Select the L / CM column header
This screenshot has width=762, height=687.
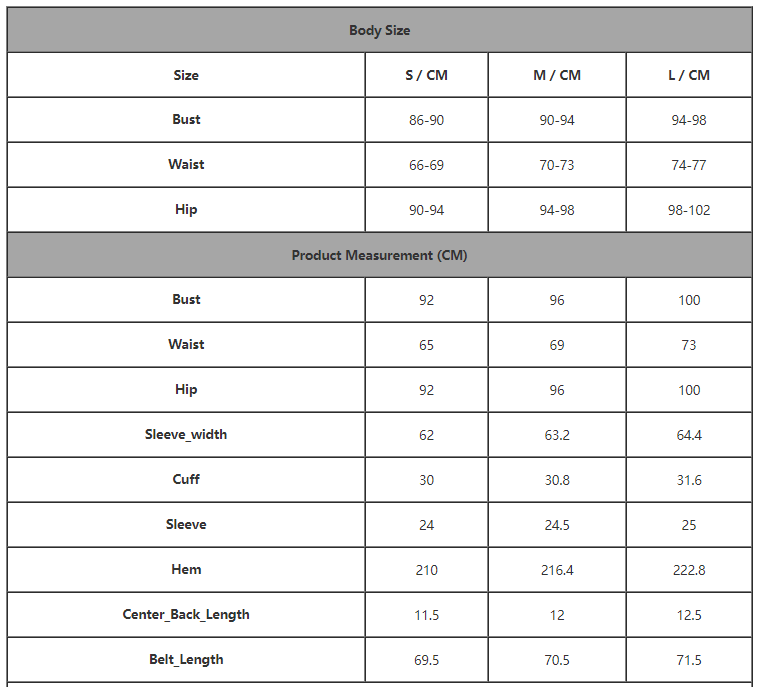(689, 75)
